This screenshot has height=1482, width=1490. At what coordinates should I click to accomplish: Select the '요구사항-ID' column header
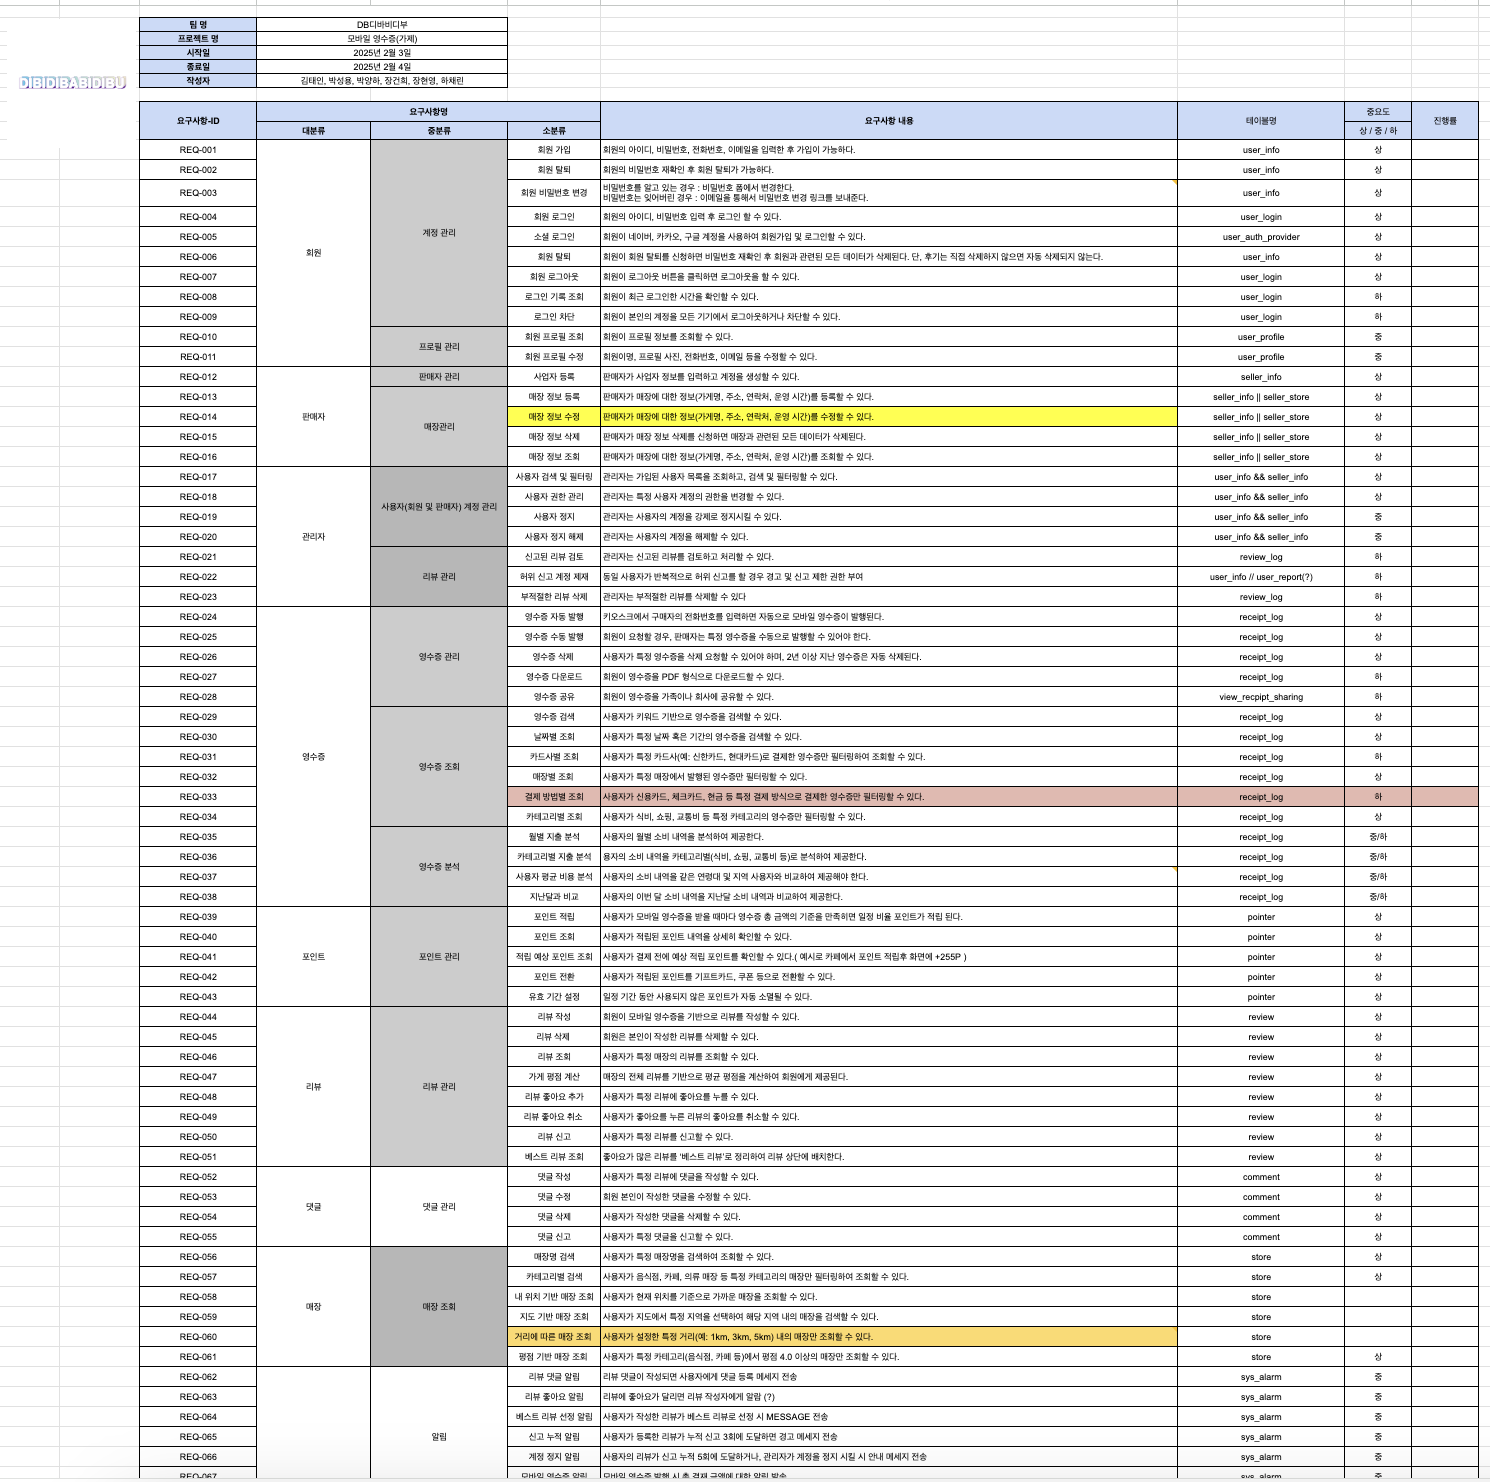tap(198, 121)
